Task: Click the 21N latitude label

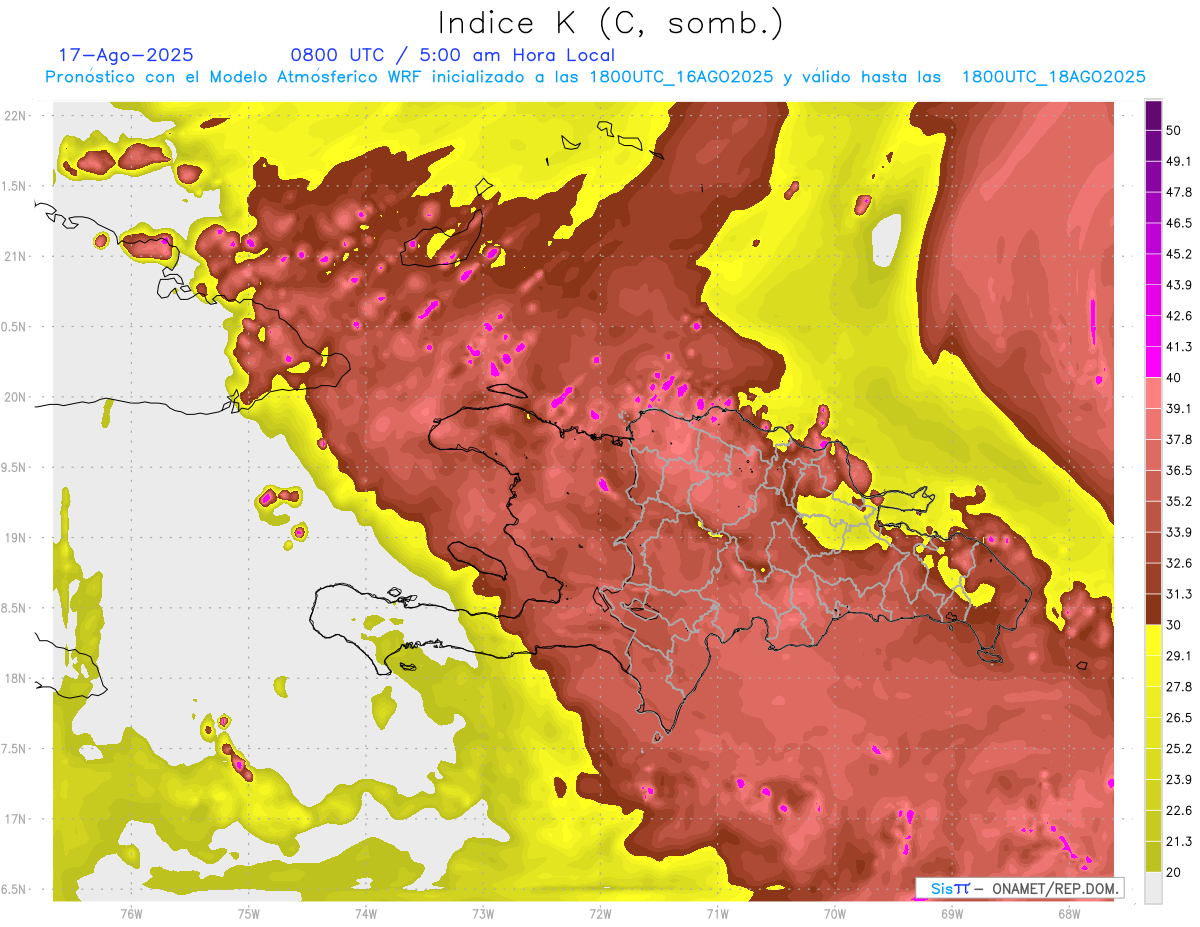Action: coord(15,256)
